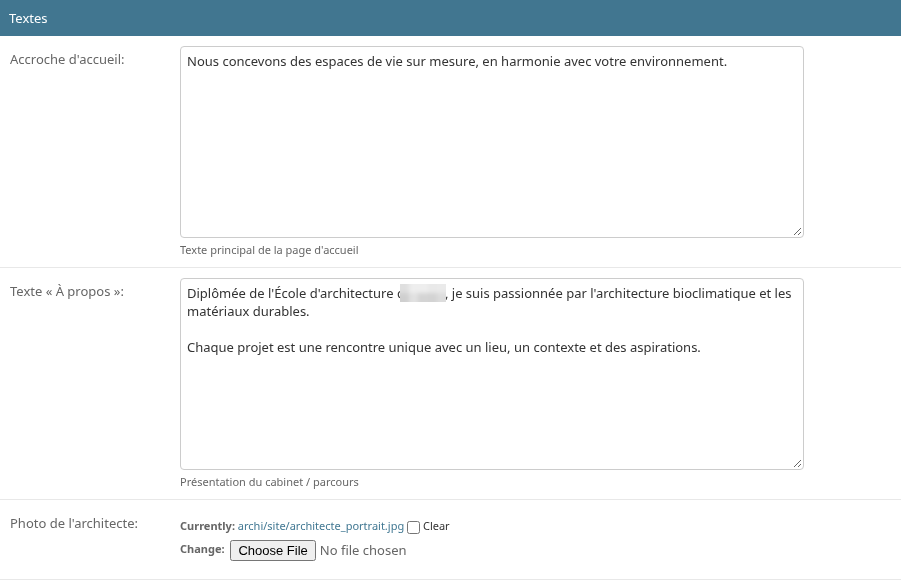Click help text "Présentation du cabinet / parcours"
The width and height of the screenshot is (901, 580).
(x=269, y=482)
